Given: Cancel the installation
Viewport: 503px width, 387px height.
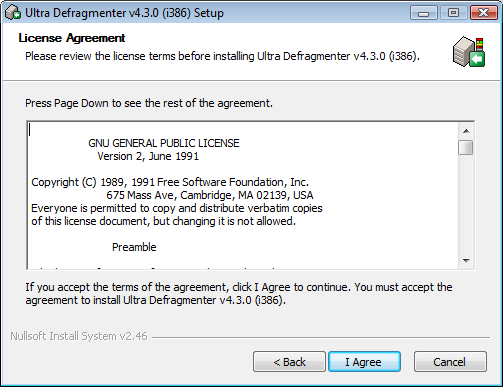Looking at the screenshot, I should pyautogui.click(x=450, y=362).
